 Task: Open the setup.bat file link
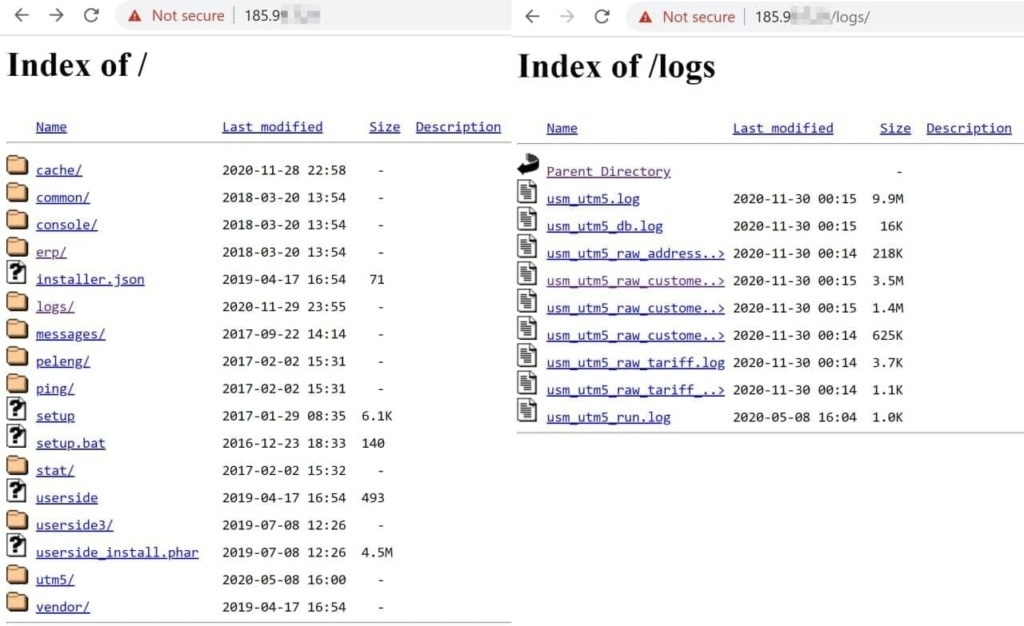pyautogui.click(x=71, y=443)
